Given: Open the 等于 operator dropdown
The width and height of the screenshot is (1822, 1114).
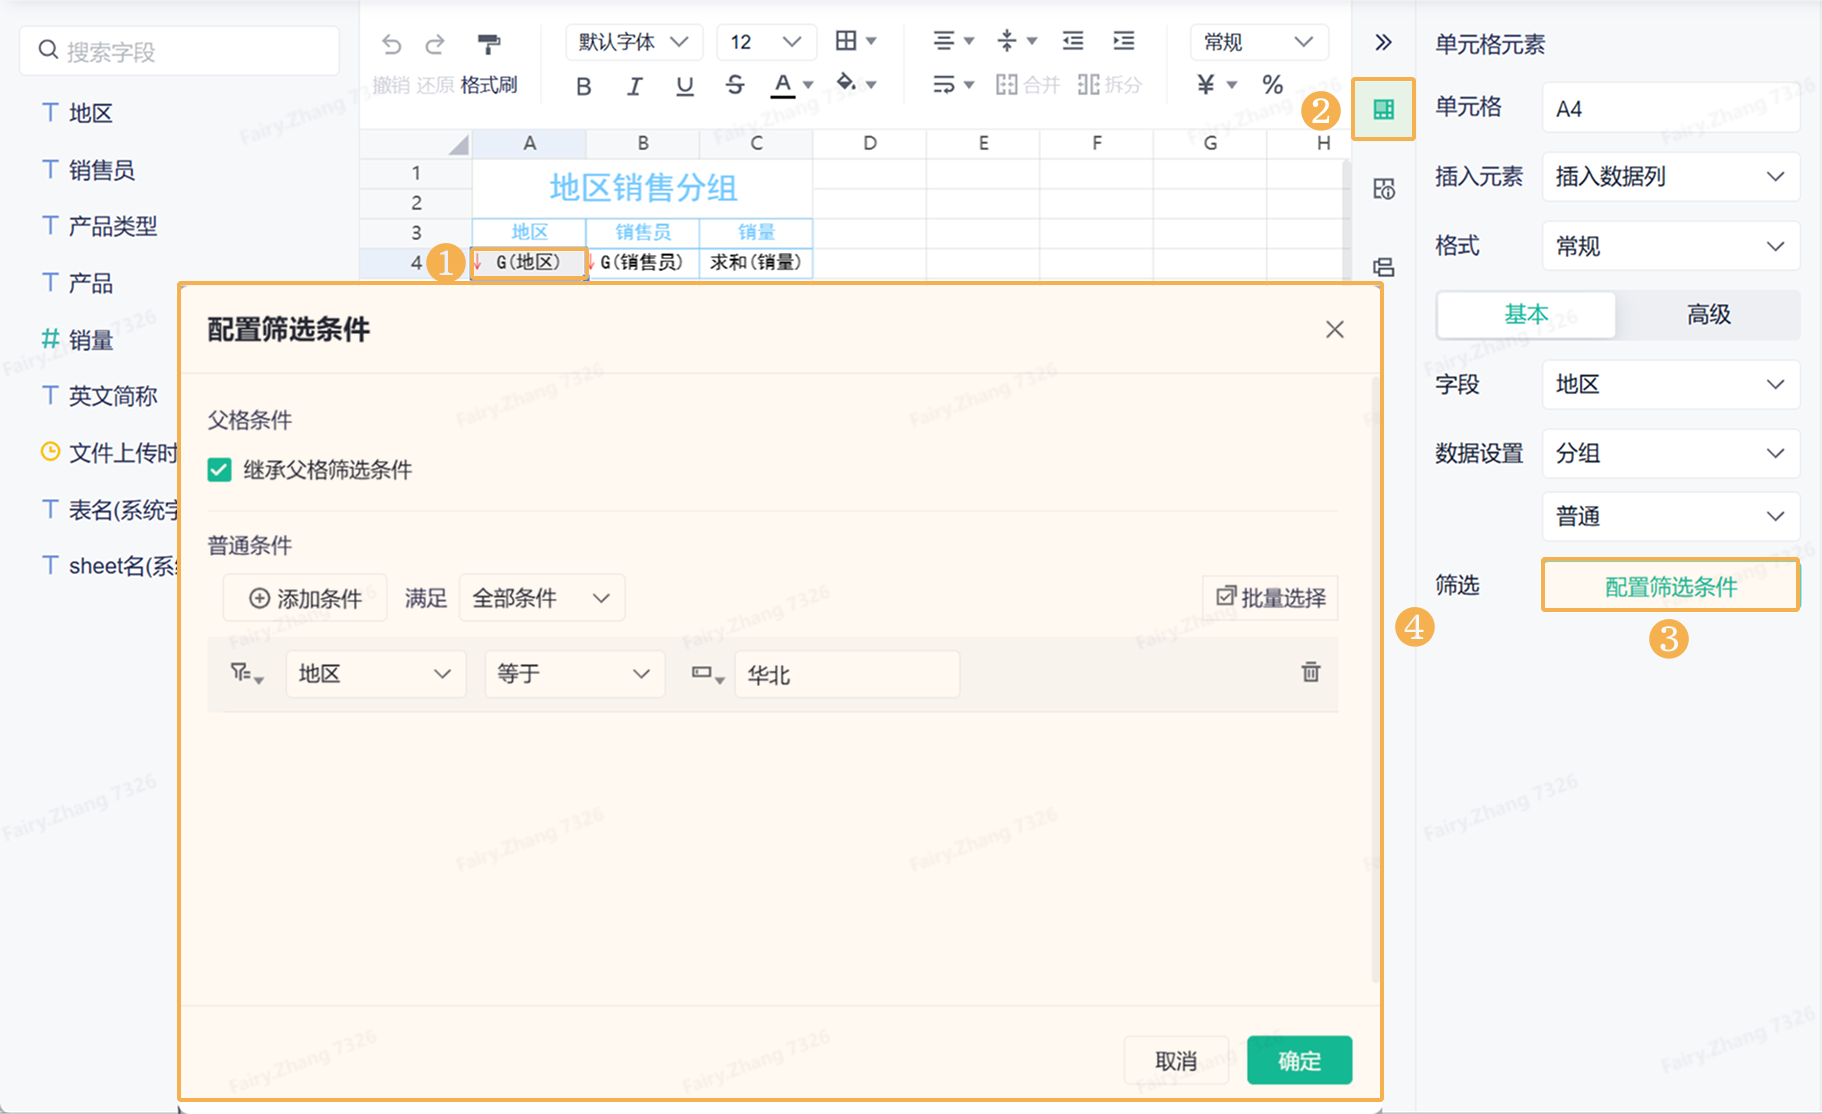Looking at the screenshot, I should pyautogui.click(x=574, y=674).
